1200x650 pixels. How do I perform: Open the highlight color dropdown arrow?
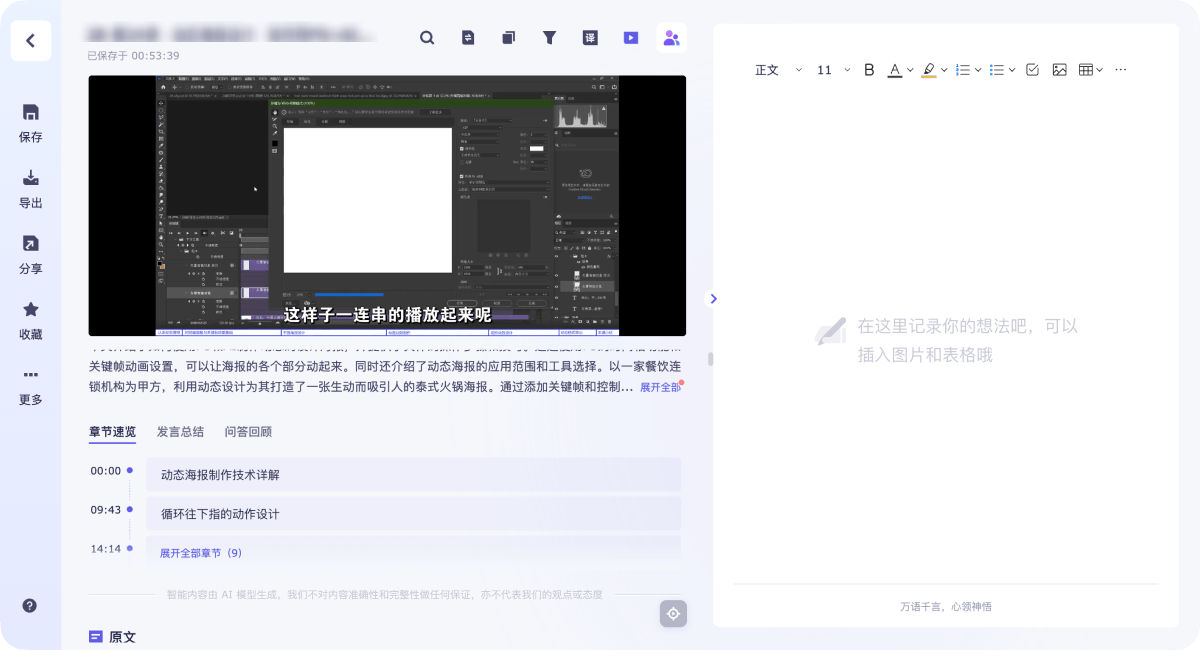[944, 70]
